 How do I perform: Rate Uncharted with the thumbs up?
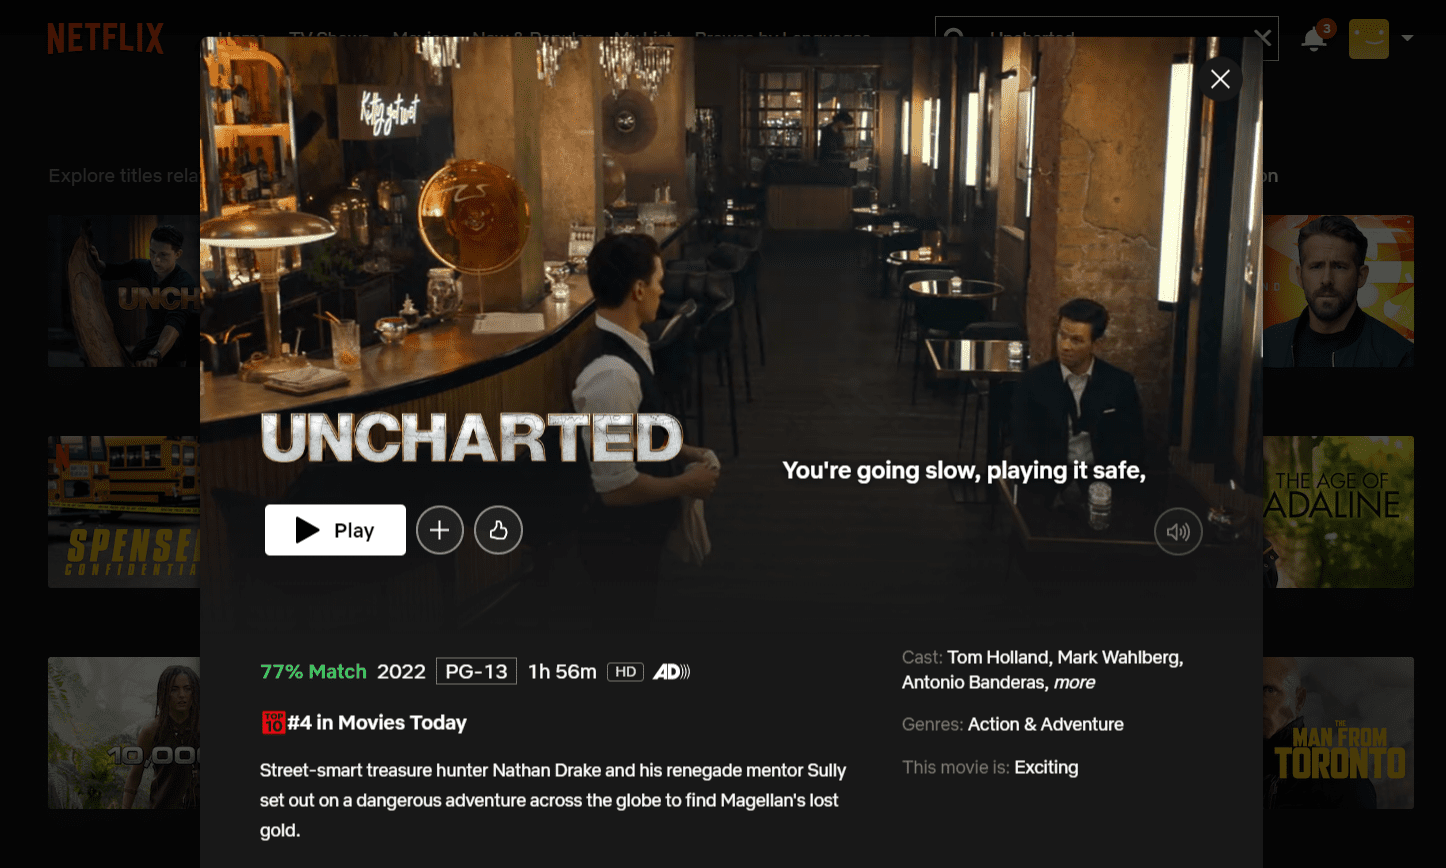click(x=499, y=530)
